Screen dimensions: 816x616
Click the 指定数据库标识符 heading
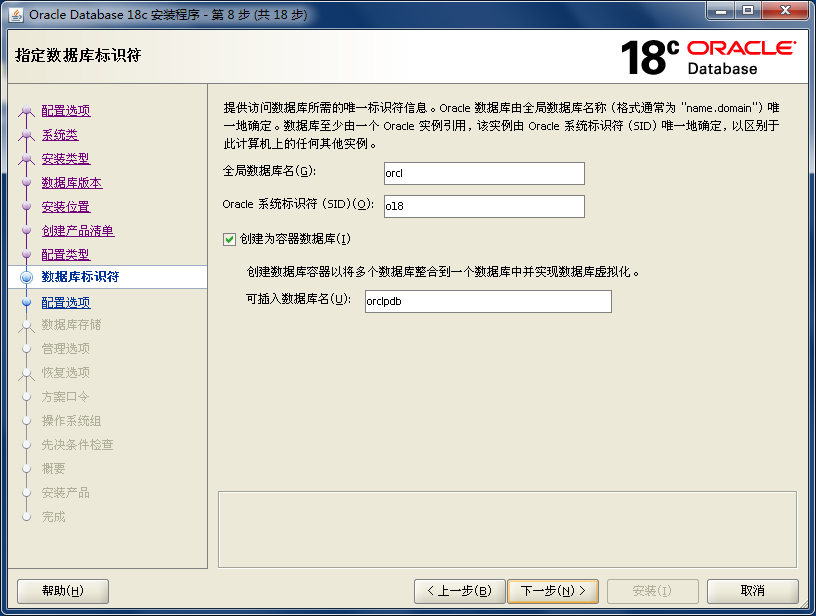(x=78, y=55)
